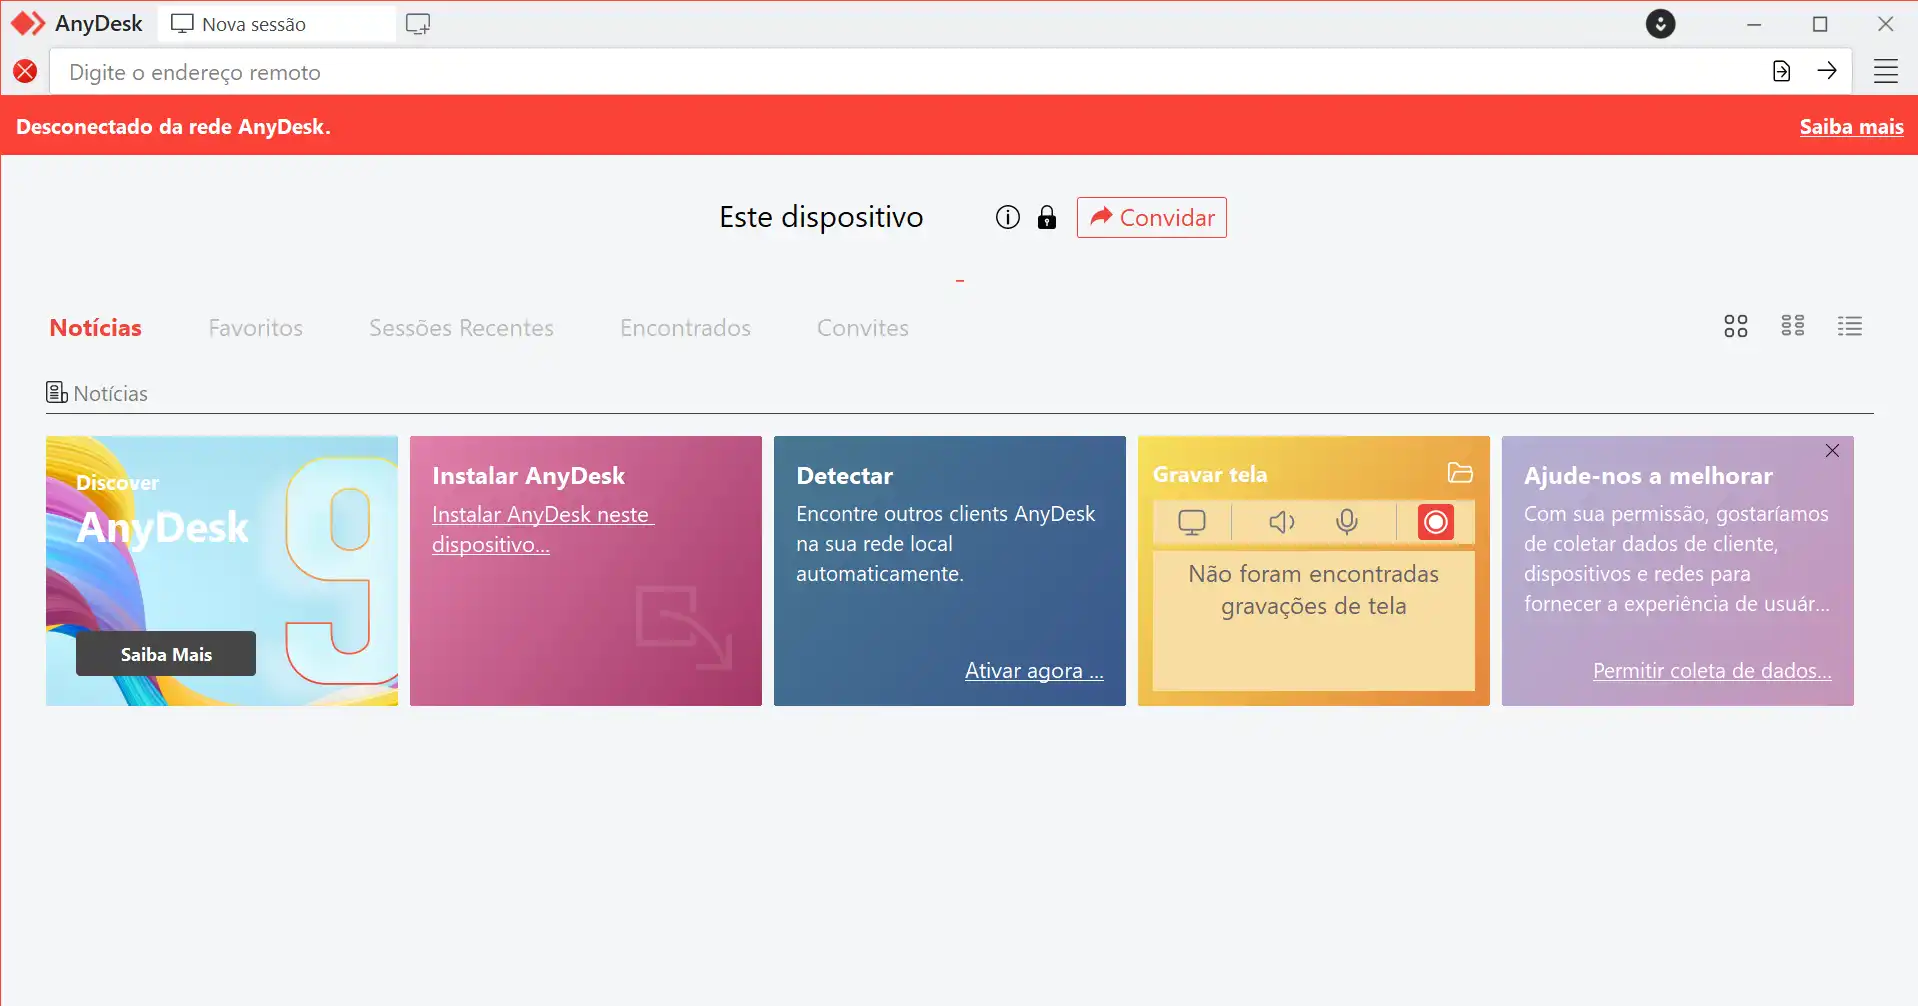Screen dimensions: 1918x1006
Task: Open recordings folder icon in Gravar tela
Action: tap(1460, 473)
